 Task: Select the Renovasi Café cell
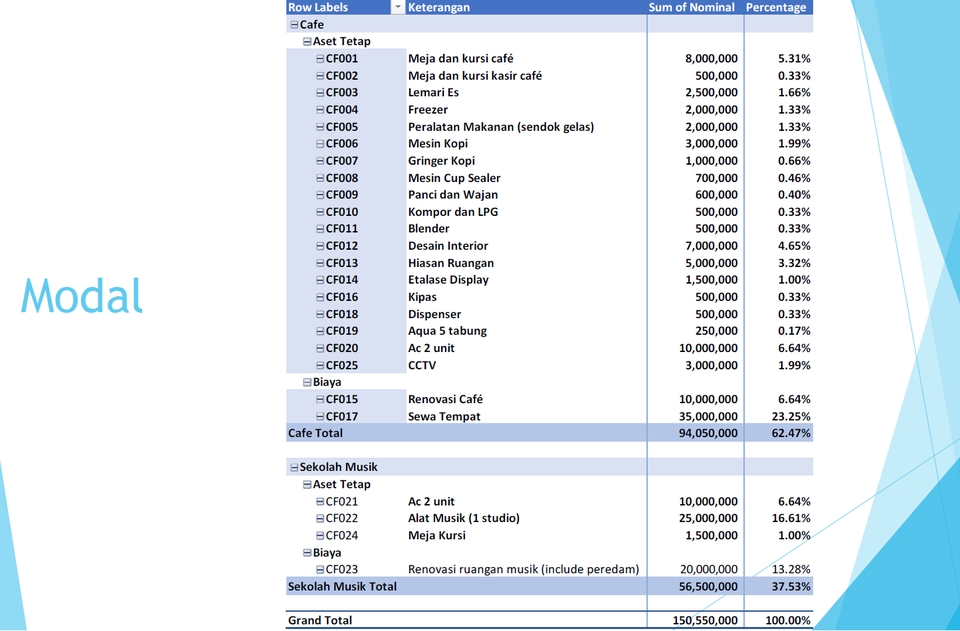click(445, 399)
